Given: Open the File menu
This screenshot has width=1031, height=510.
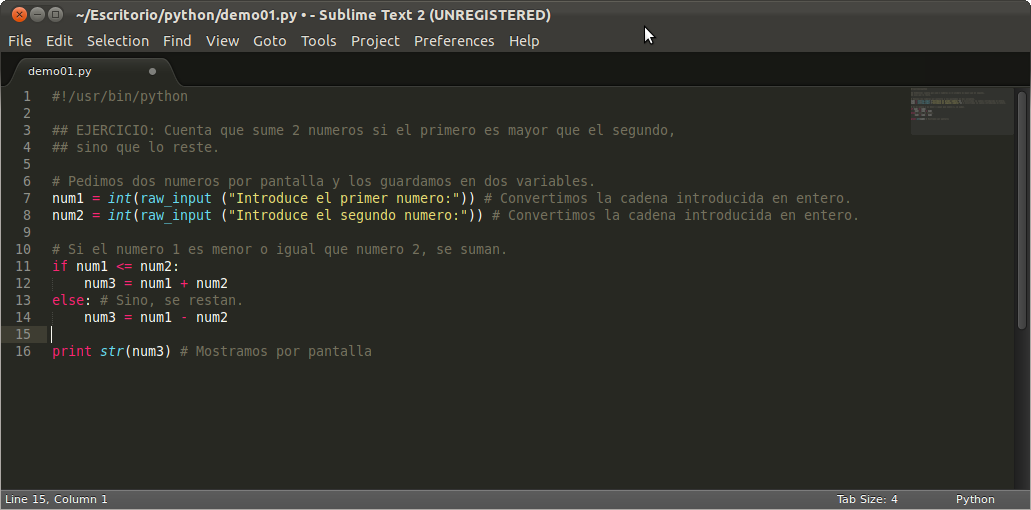Looking at the screenshot, I should click(x=20, y=41).
